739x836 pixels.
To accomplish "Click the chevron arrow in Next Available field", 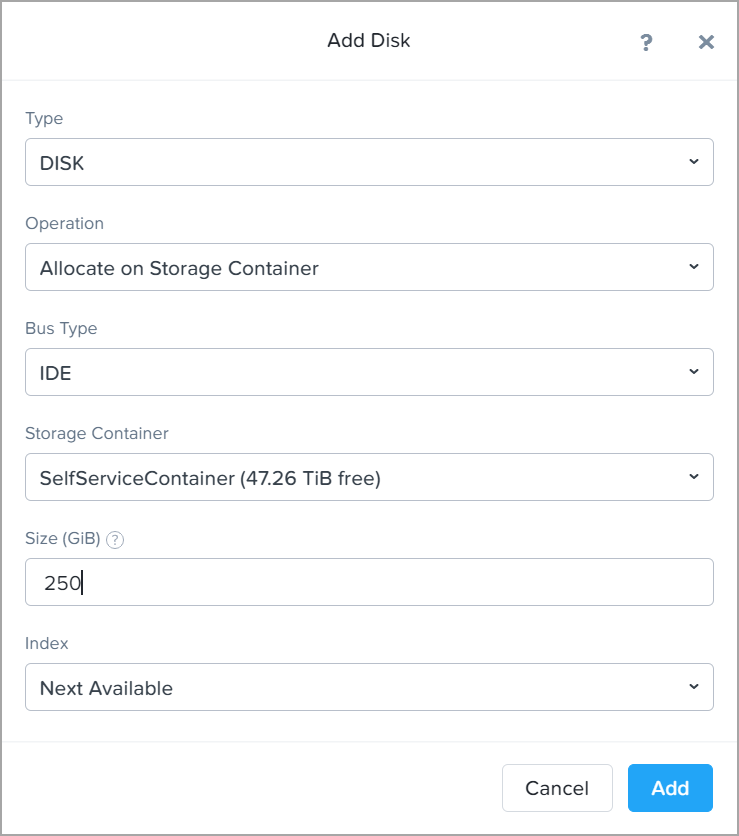I will [694, 686].
